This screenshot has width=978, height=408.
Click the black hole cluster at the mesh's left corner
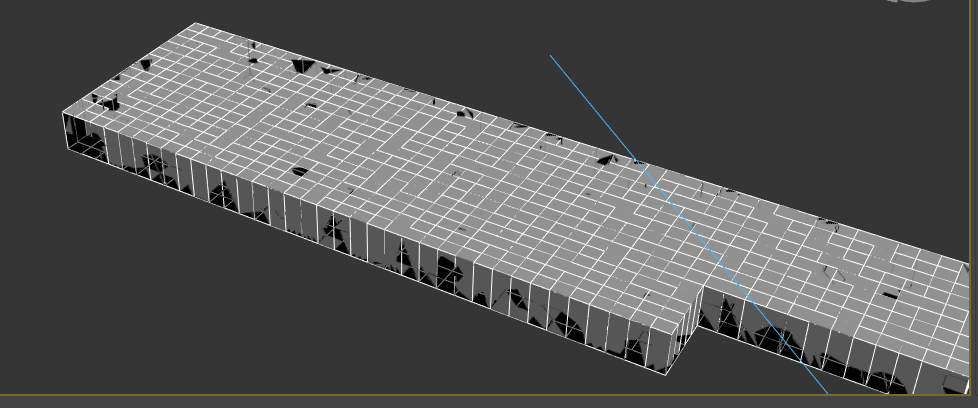point(105,102)
